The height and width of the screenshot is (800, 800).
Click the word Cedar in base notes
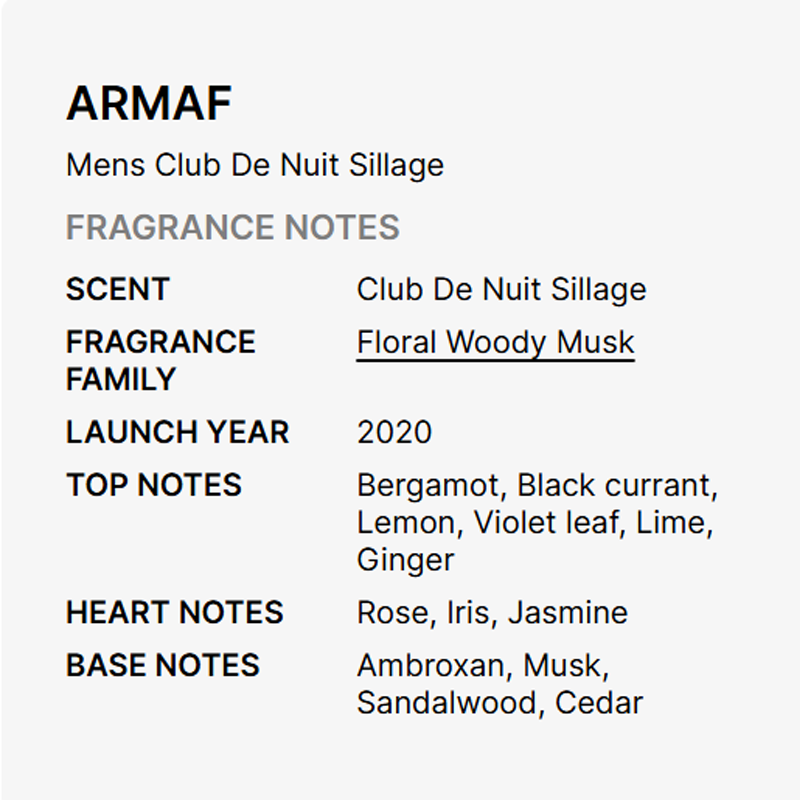coord(599,702)
